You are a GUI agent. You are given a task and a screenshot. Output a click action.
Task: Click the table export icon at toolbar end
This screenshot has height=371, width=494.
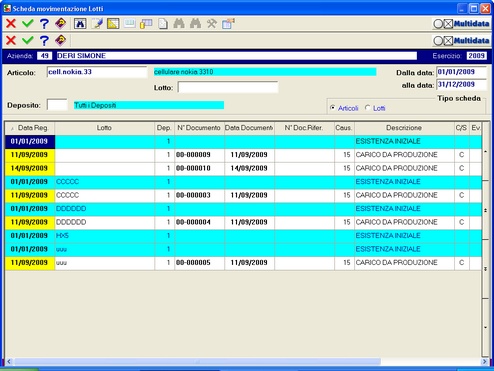point(228,24)
